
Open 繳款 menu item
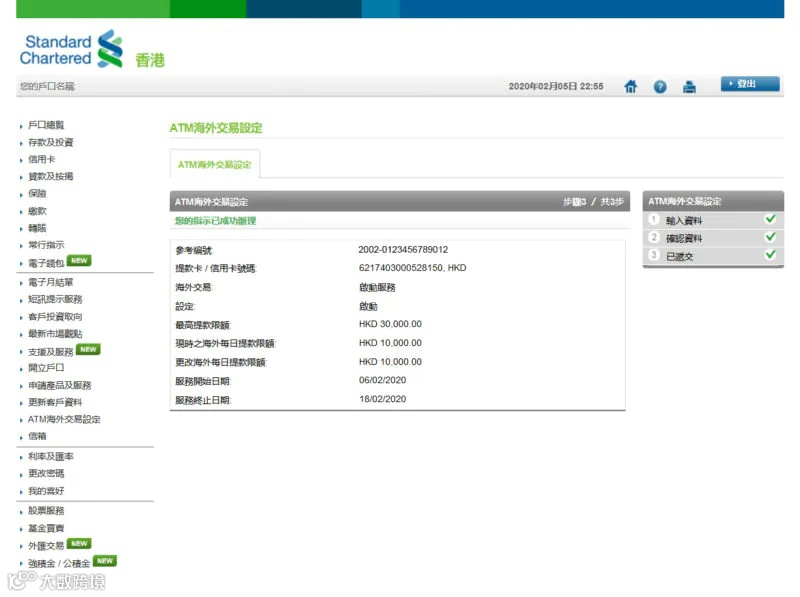[x=37, y=211]
